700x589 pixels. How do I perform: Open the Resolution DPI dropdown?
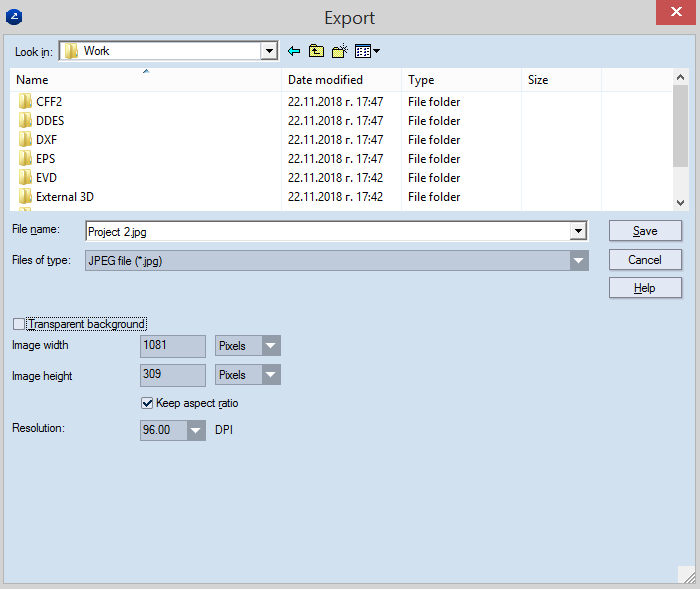tap(195, 431)
